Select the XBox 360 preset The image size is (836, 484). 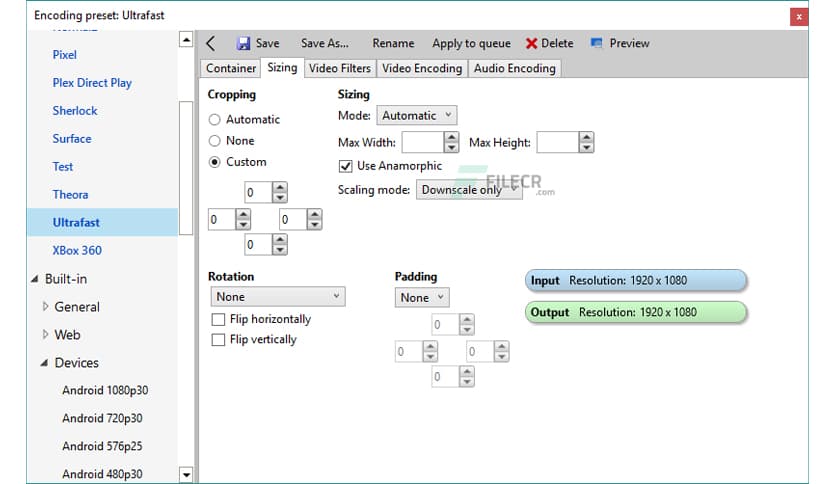point(77,251)
